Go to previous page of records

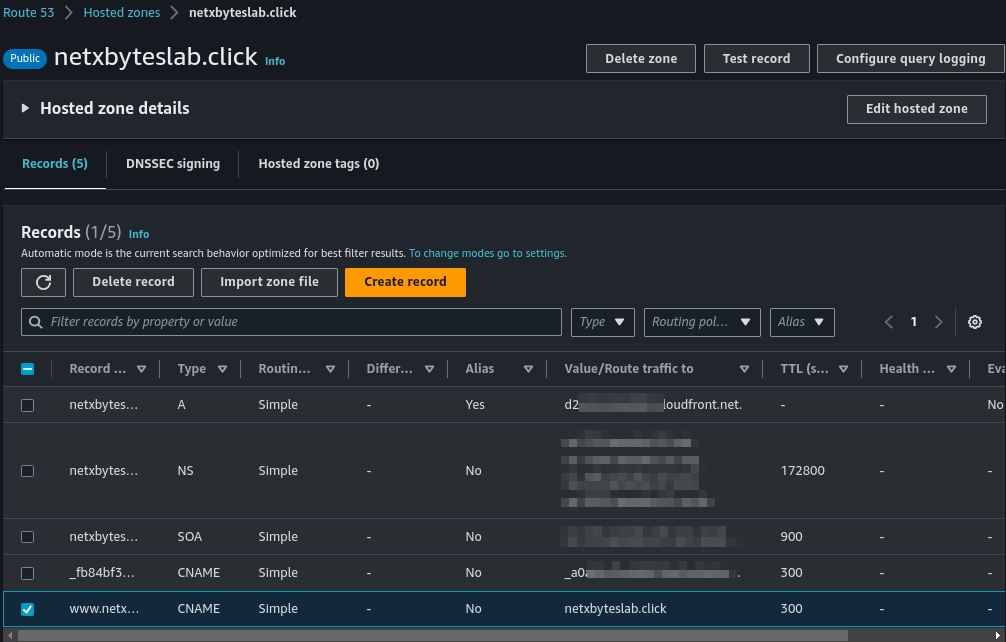pyautogui.click(x=889, y=322)
